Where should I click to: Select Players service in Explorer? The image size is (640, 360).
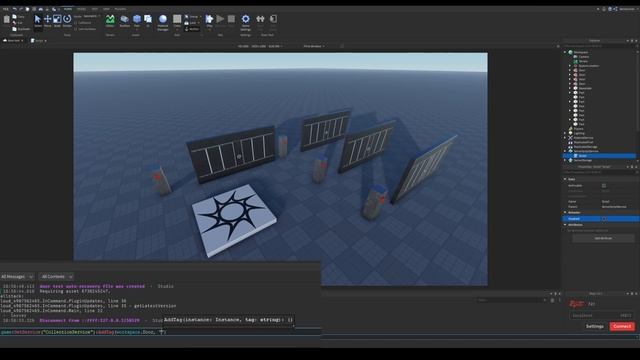pyautogui.click(x=578, y=129)
